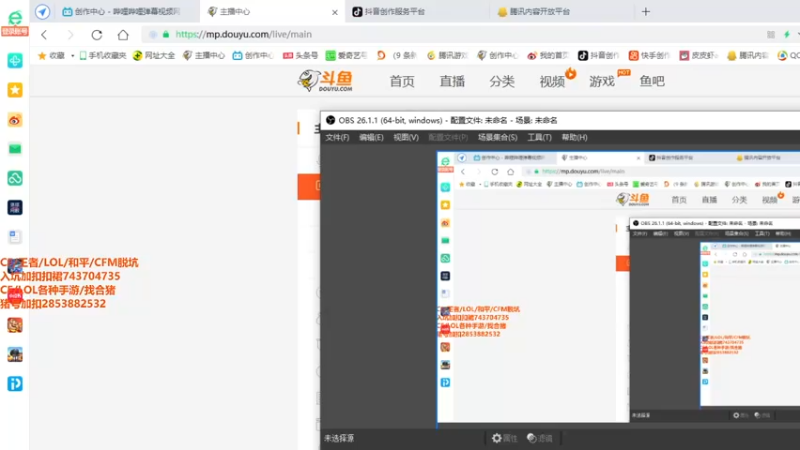Viewport: 800px width, 450px height.
Task: Open the green mail sidebar icon
Action: (x=15, y=149)
